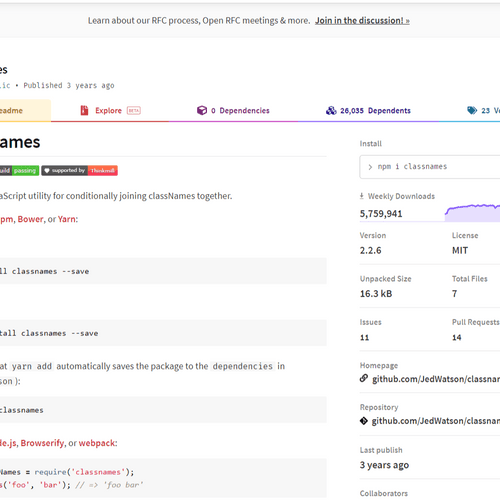Screen dimensions: 500x500
Task: Select the unpacked size 16.3 kB
Action: [x=376, y=294]
